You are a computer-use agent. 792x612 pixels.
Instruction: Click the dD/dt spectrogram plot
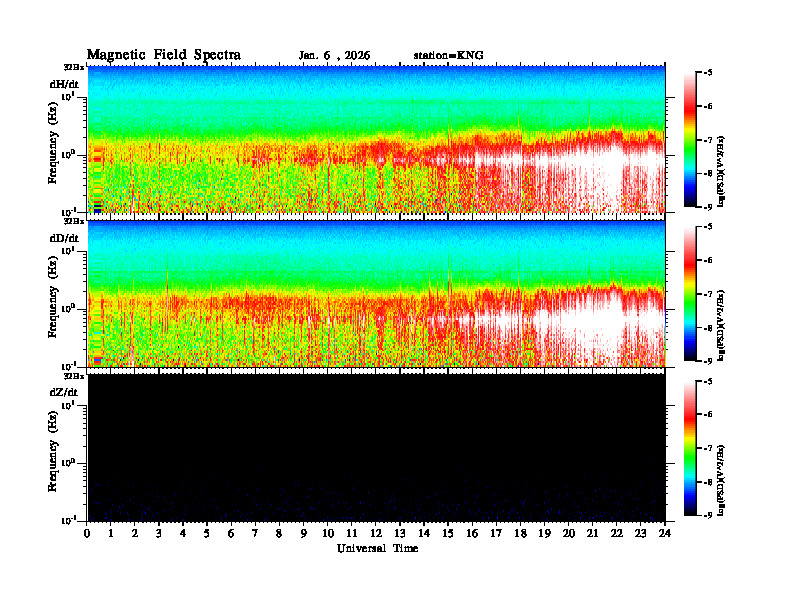tap(376, 294)
